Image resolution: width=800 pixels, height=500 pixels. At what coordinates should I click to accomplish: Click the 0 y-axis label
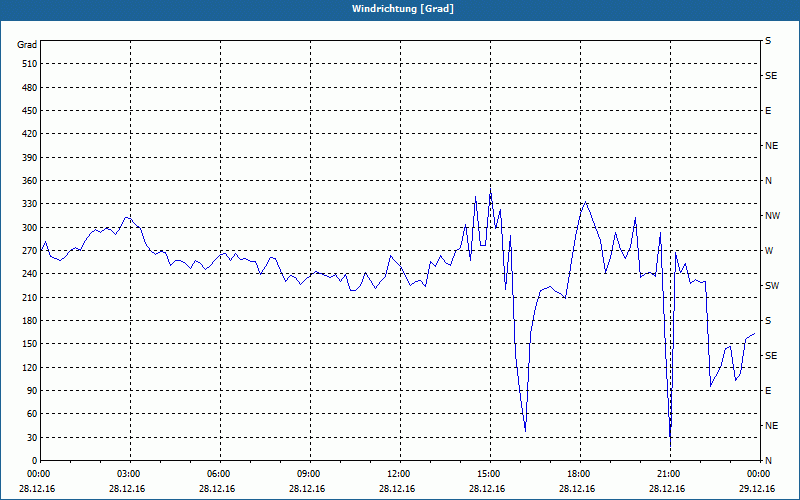pos(34,461)
